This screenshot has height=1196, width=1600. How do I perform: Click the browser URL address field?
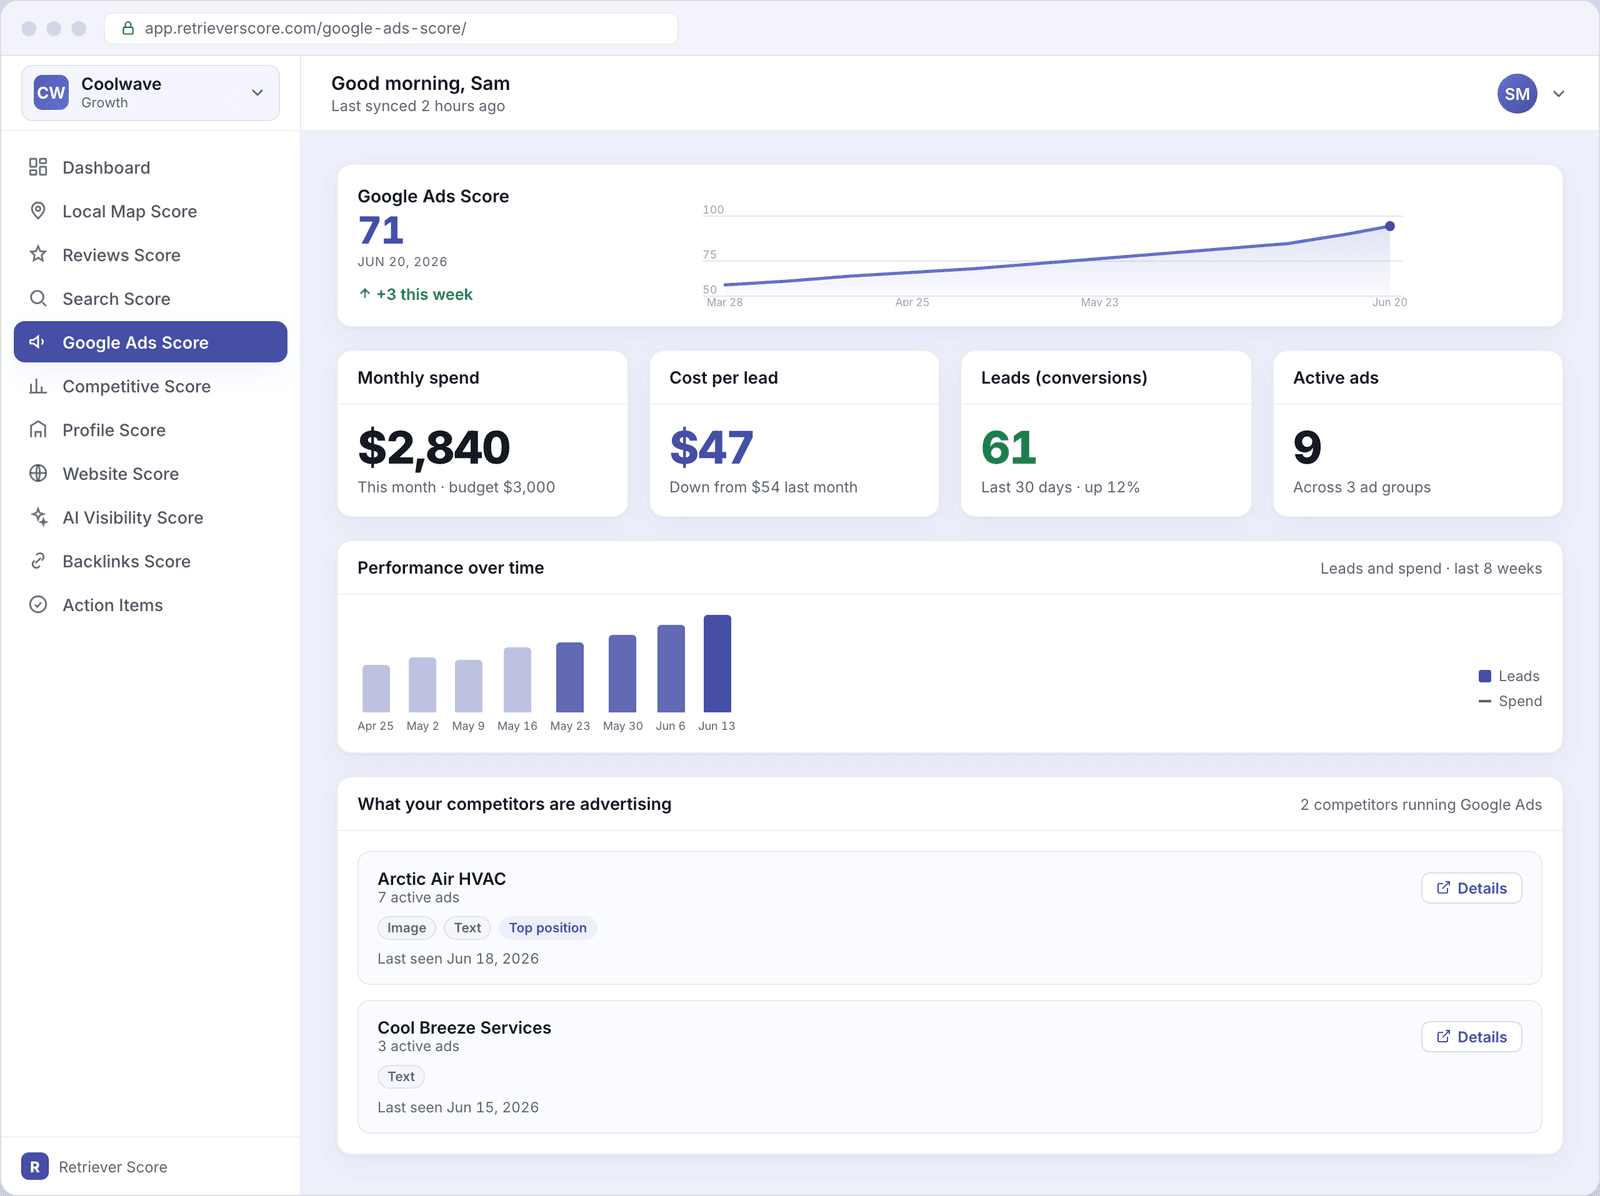pyautogui.click(x=391, y=28)
